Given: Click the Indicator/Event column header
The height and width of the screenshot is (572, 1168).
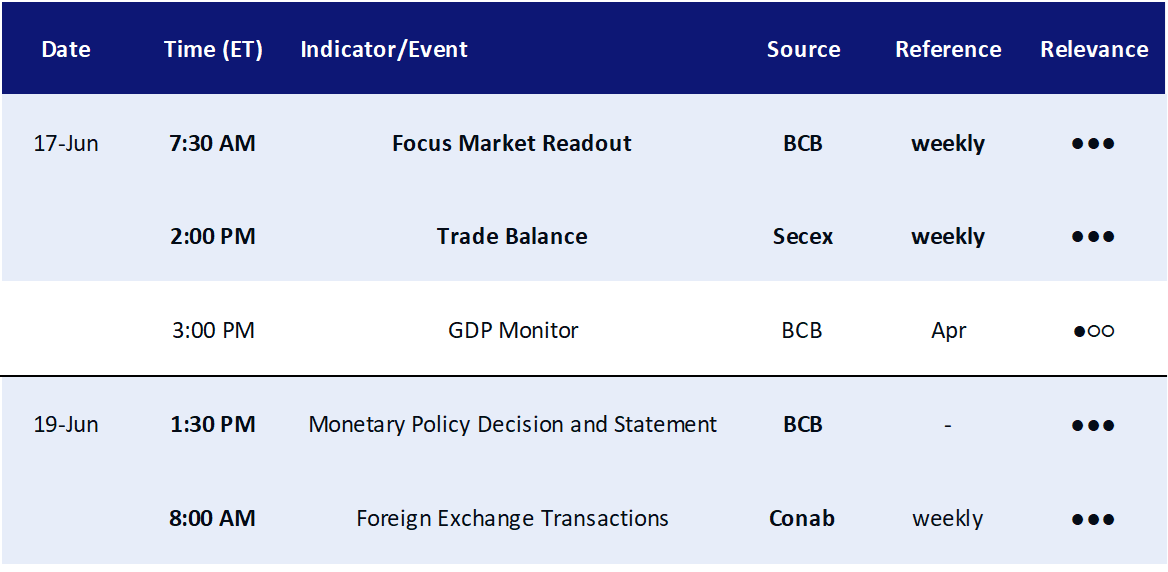Looking at the screenshot, I should 384,49.
